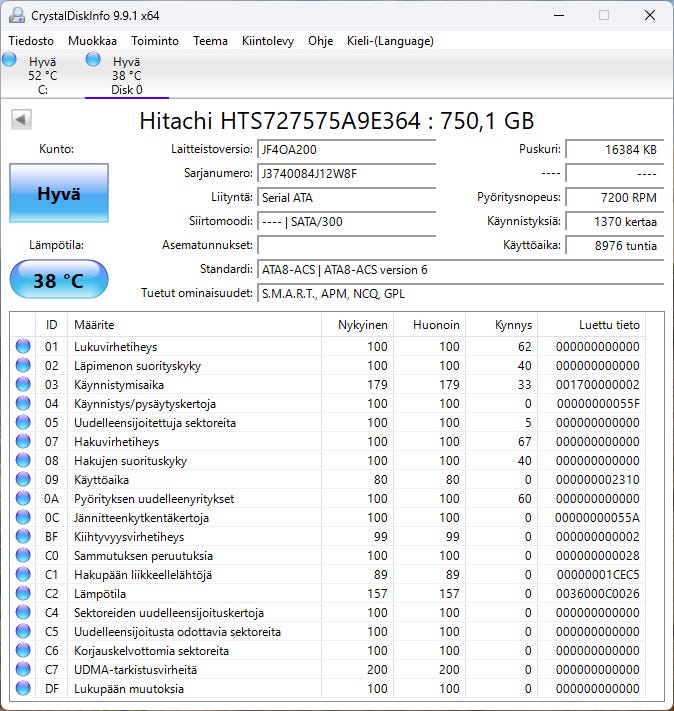Click status orb for 04 Käynnistys/pysäytyskertoja
674x711 pixels.
coord(23,403)
